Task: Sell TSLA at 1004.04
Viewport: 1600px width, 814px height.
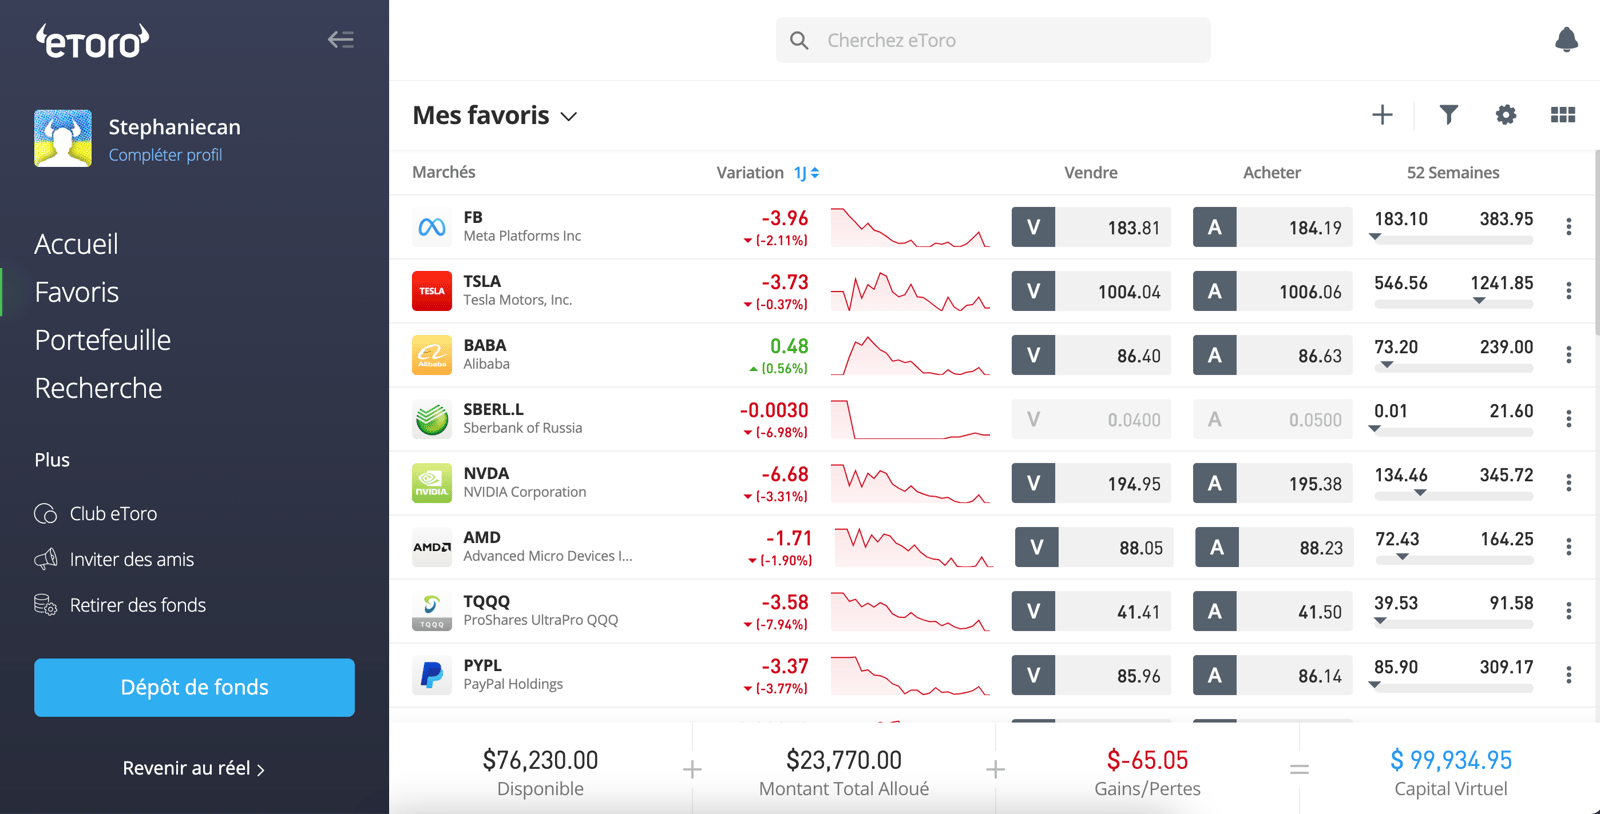Action: 1091,291
